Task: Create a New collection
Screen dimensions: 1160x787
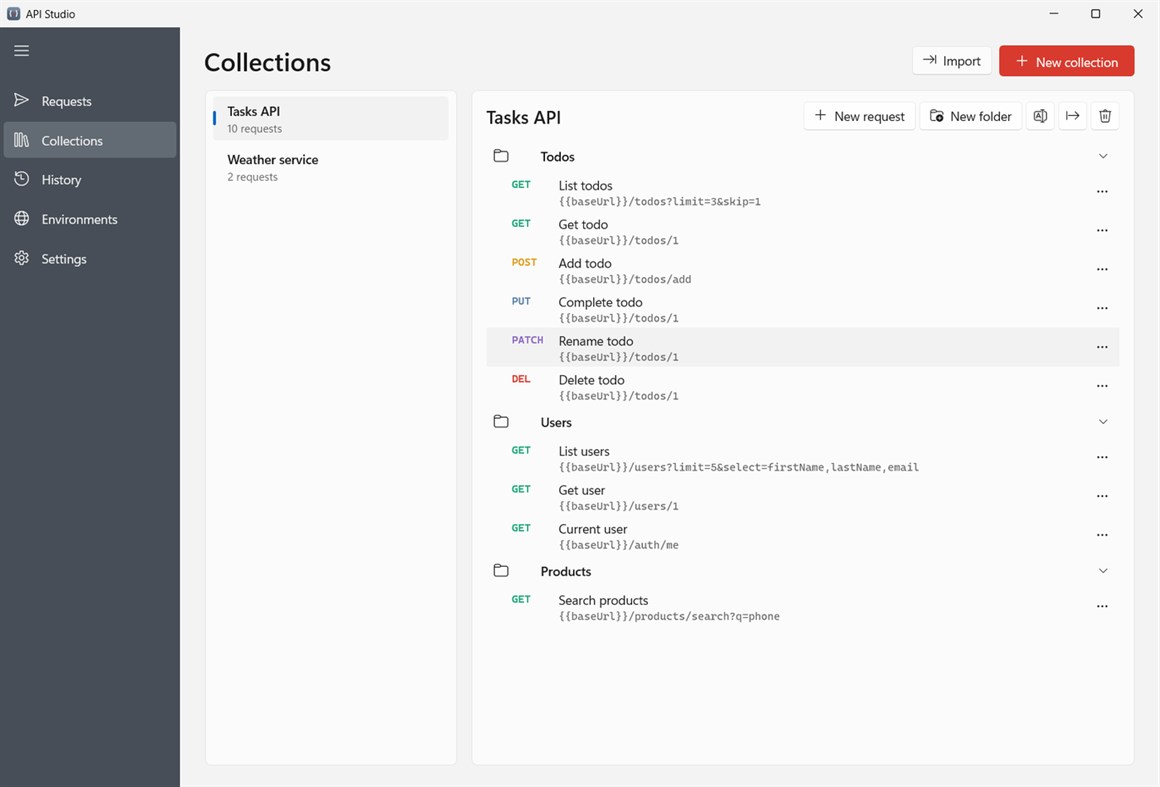Action: point(1067,61)
